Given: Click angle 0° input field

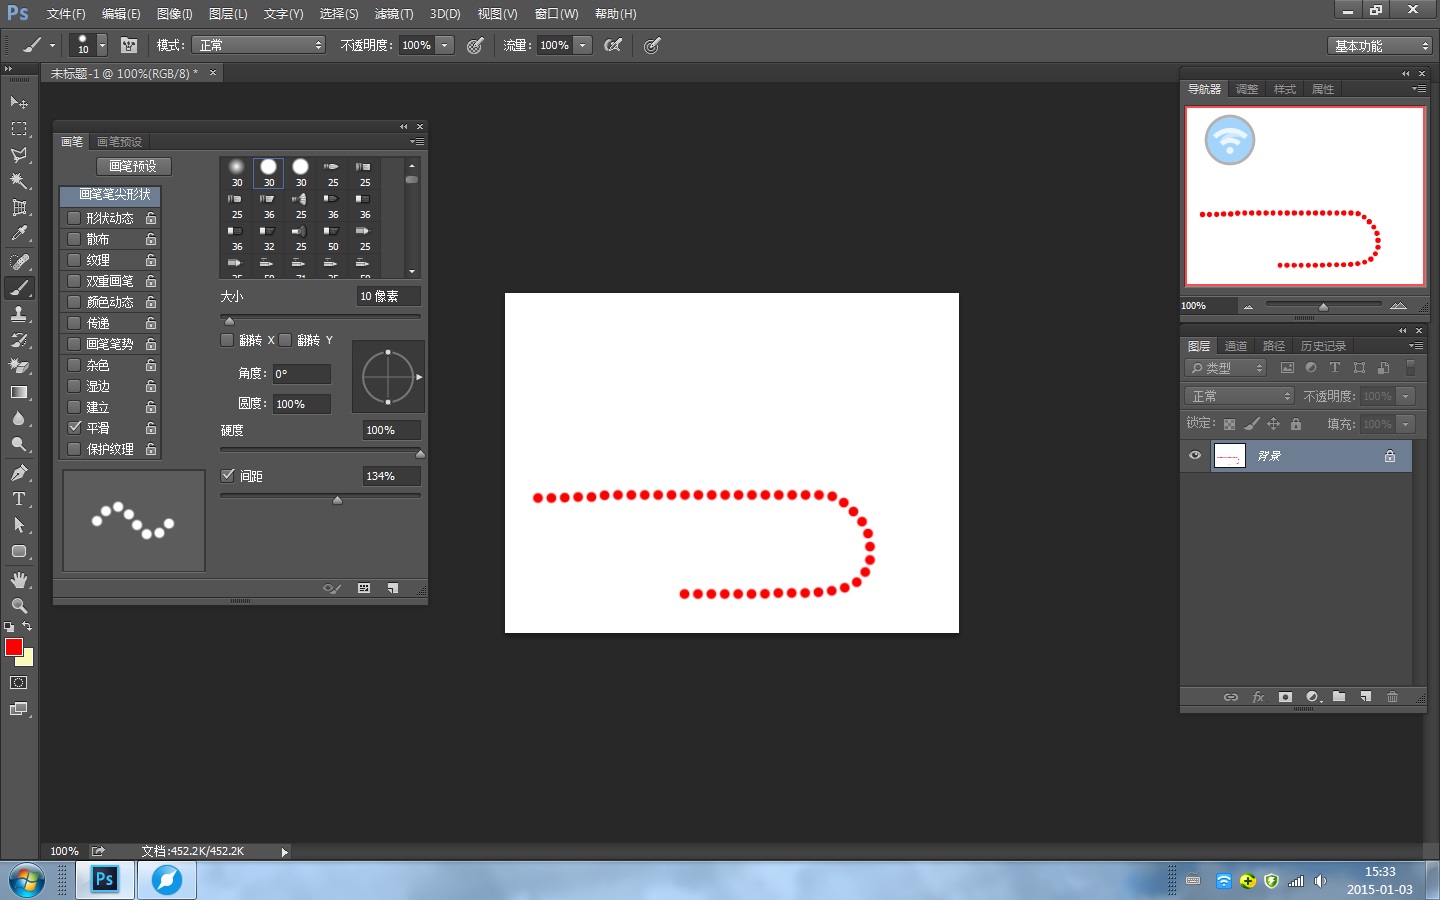Looking at the screenshot, I should 301,374.
